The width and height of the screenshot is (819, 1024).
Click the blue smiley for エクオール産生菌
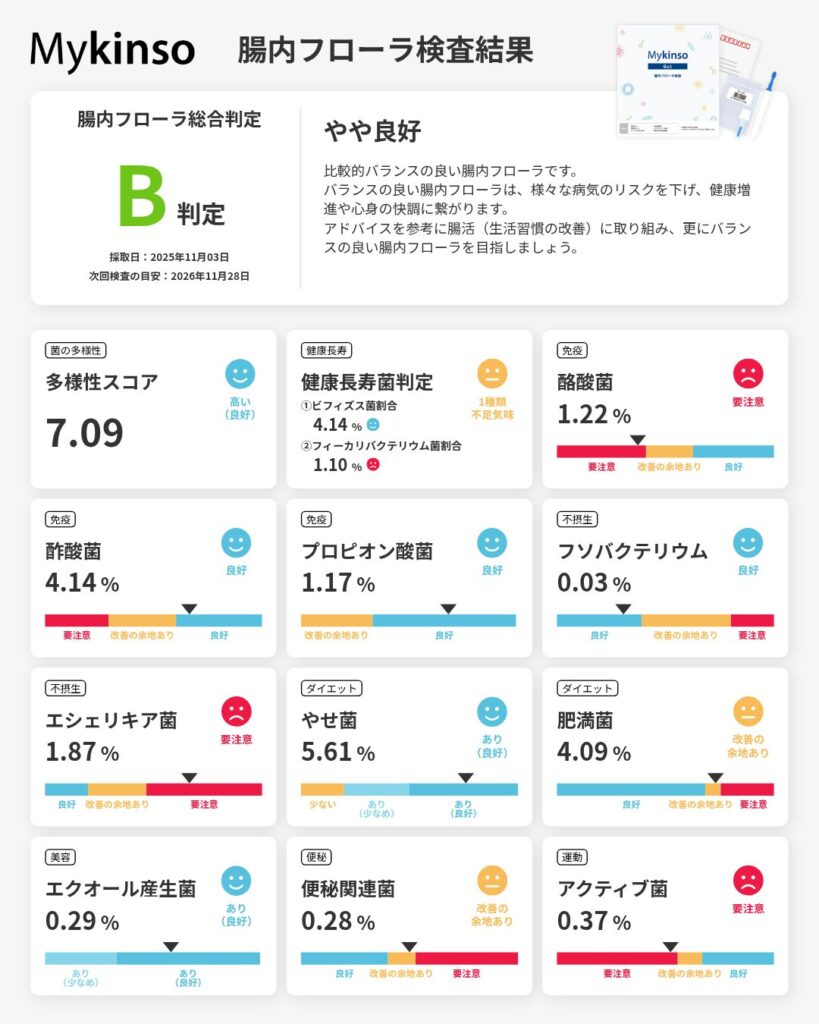click(236, 881)
